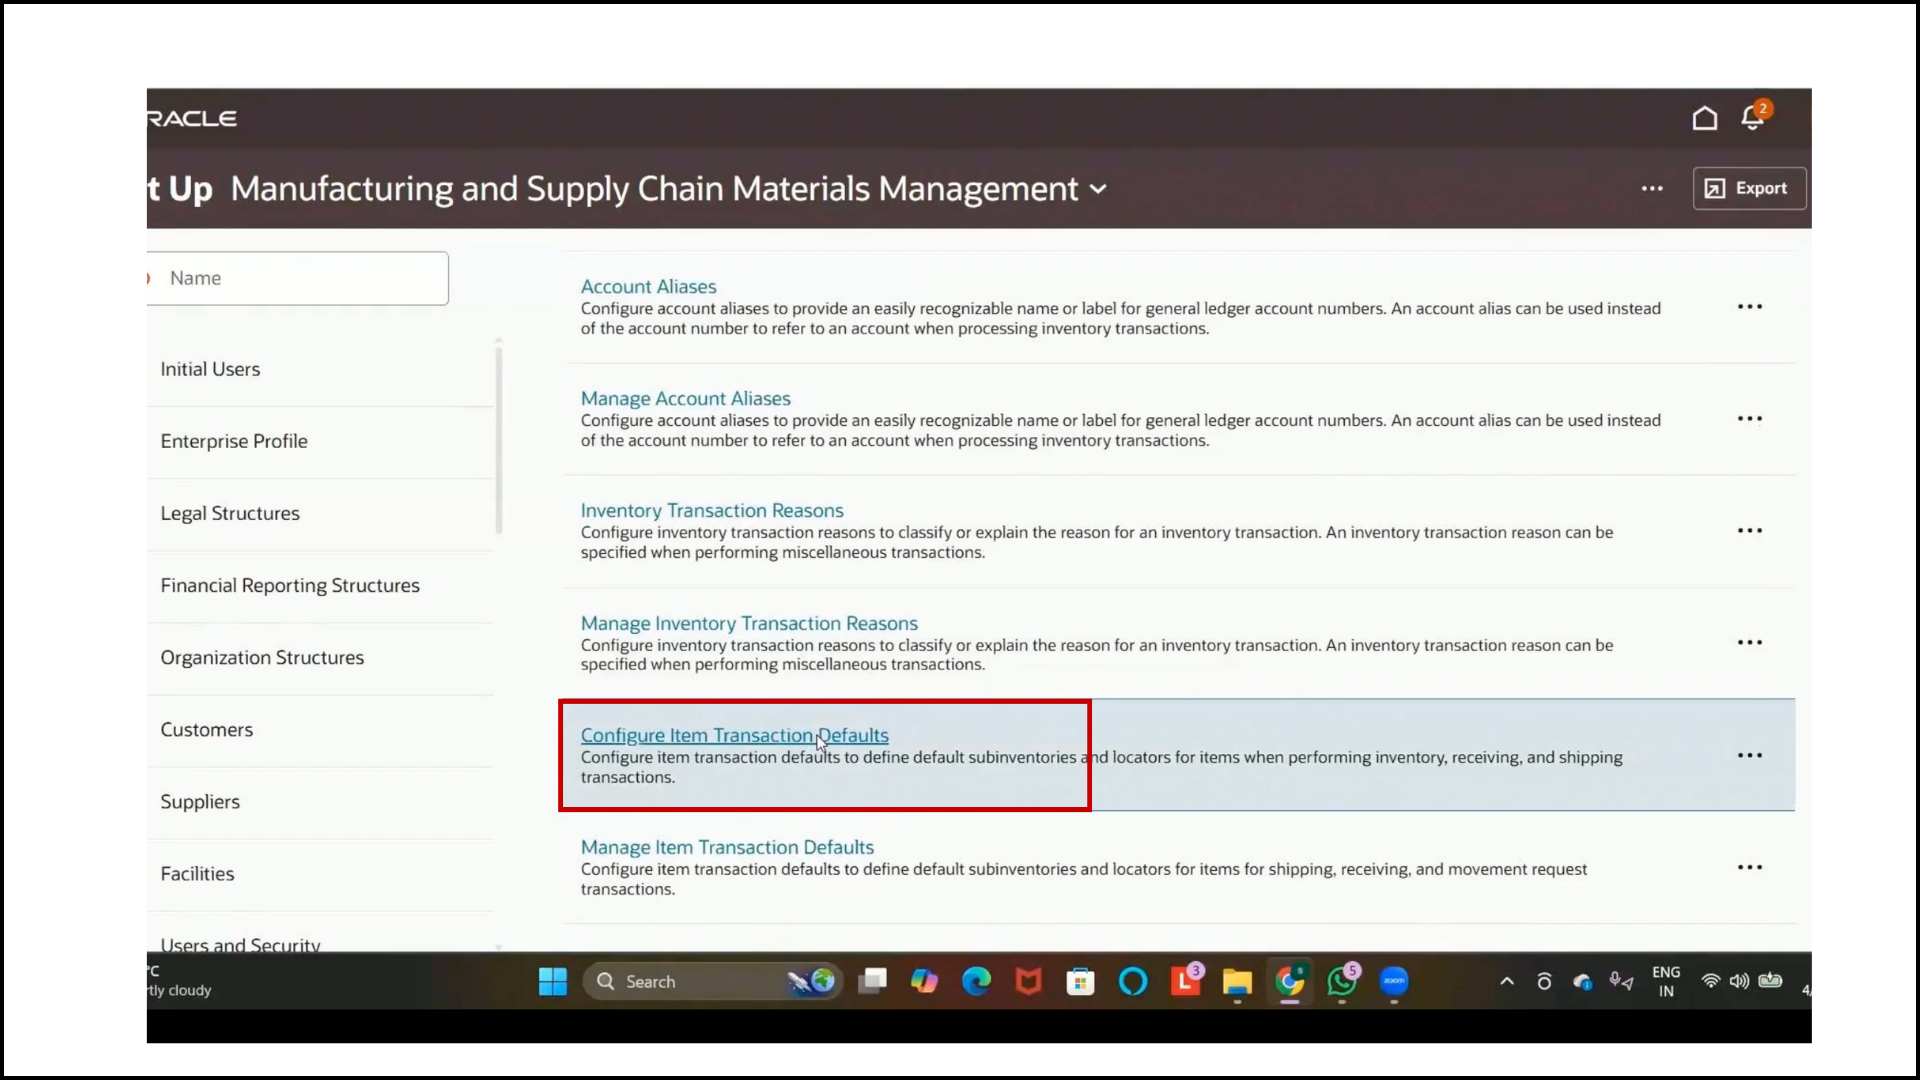Screen dimensions: 1920x1080
Task: Click the sidebar vertical scrollbar
Action: (498, 440)
